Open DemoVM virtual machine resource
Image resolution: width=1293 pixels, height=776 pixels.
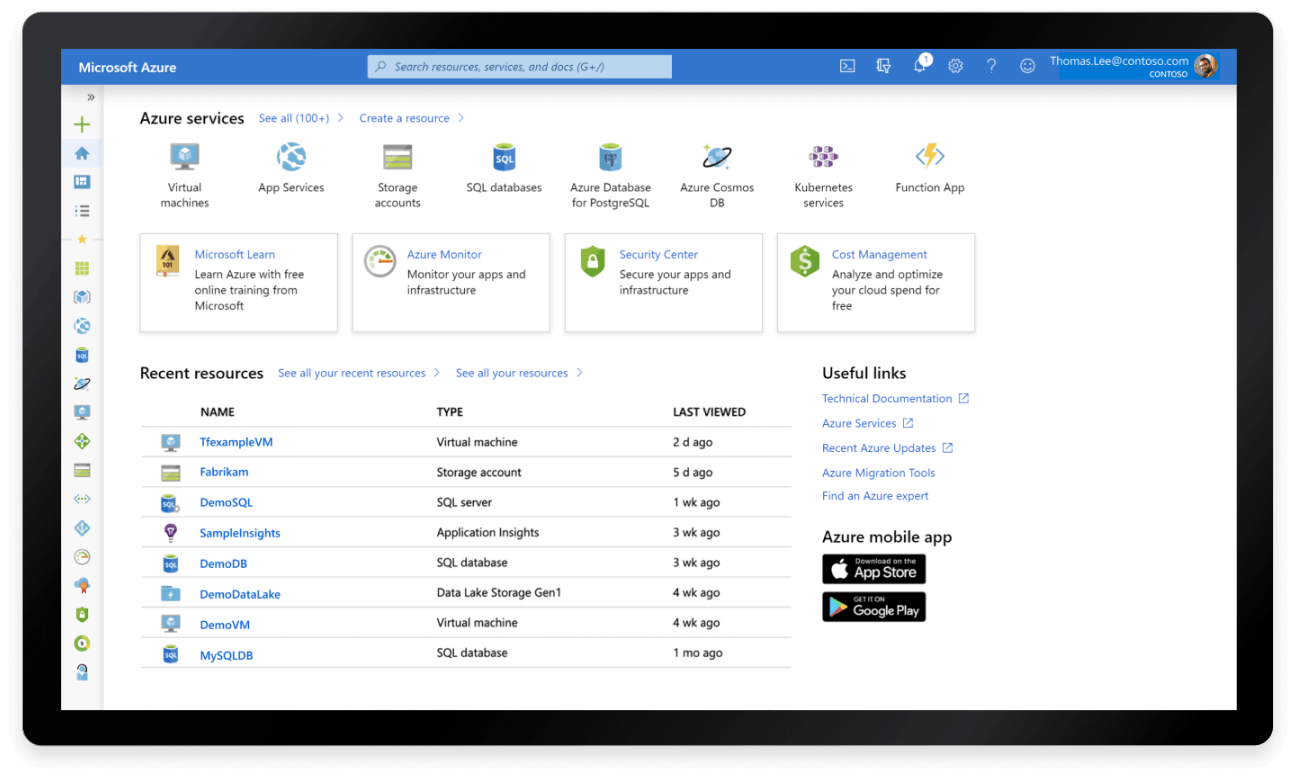225,625
